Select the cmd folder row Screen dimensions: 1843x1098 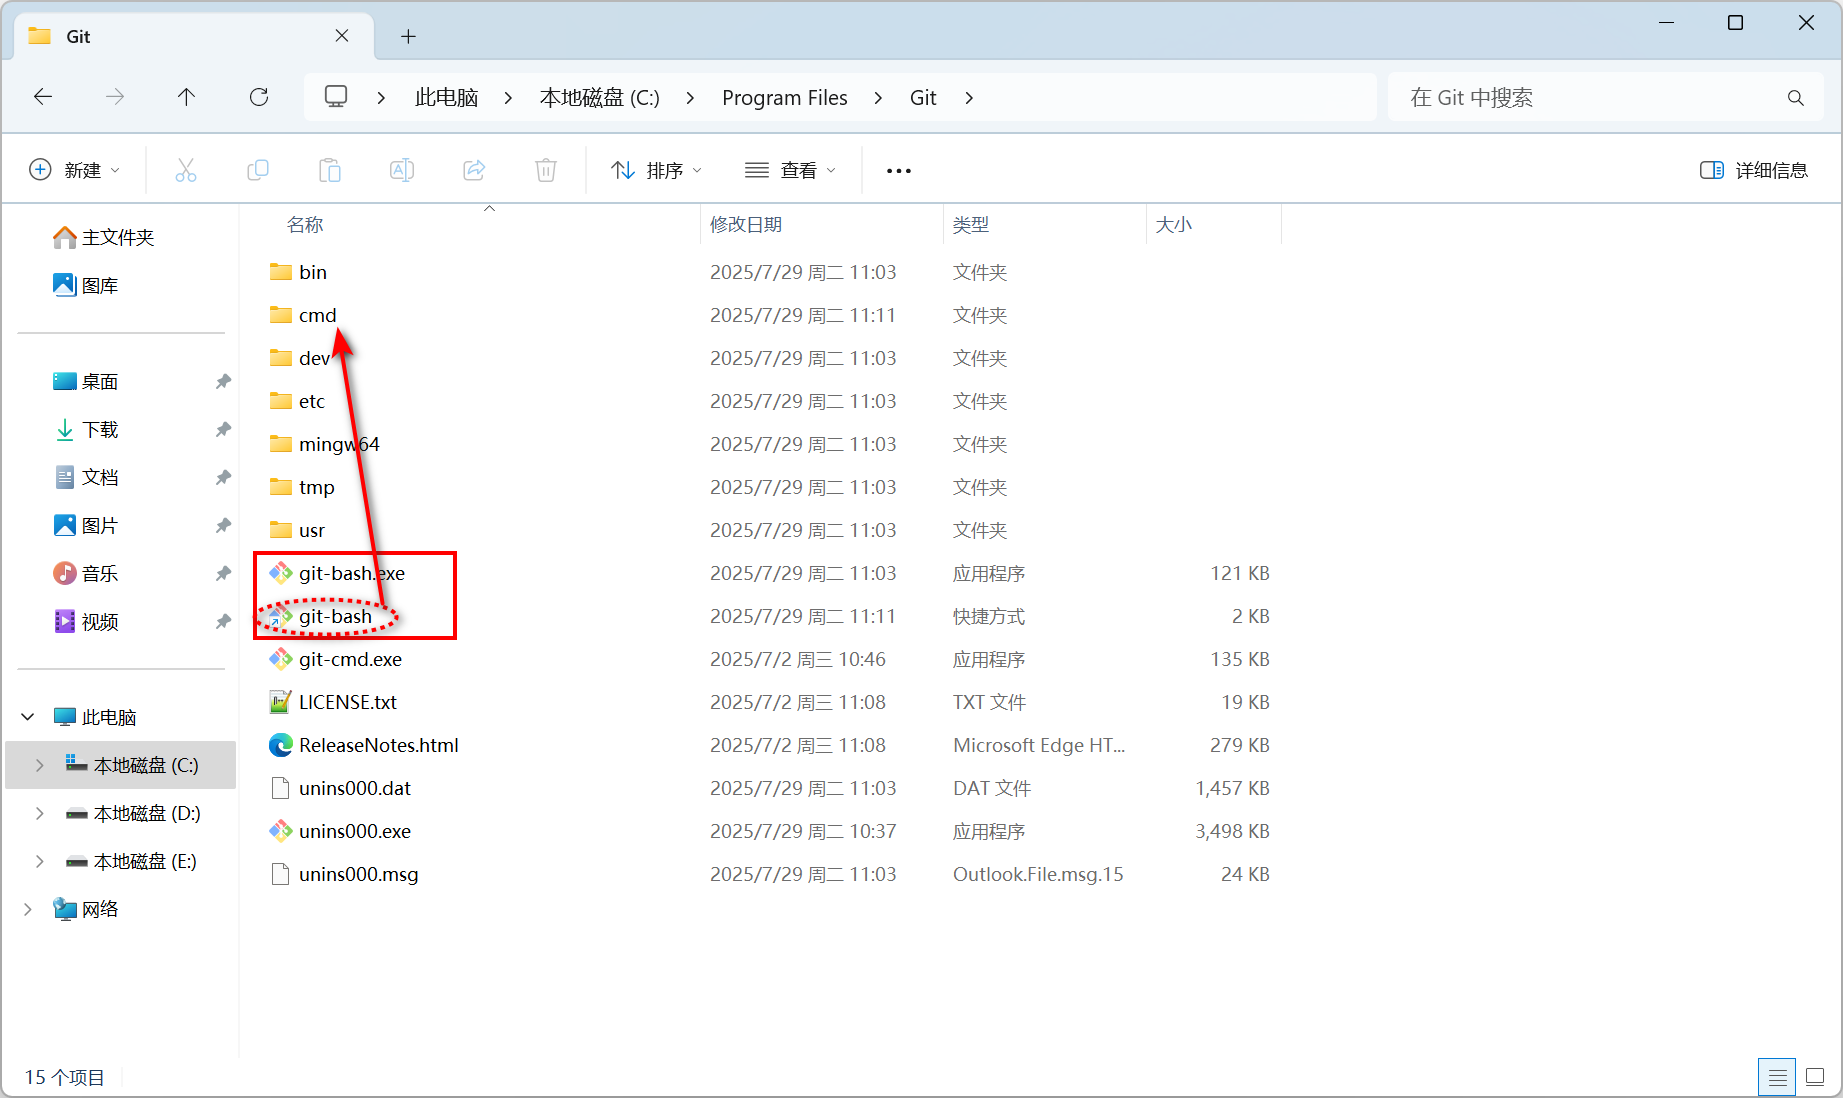pos(768,315)
